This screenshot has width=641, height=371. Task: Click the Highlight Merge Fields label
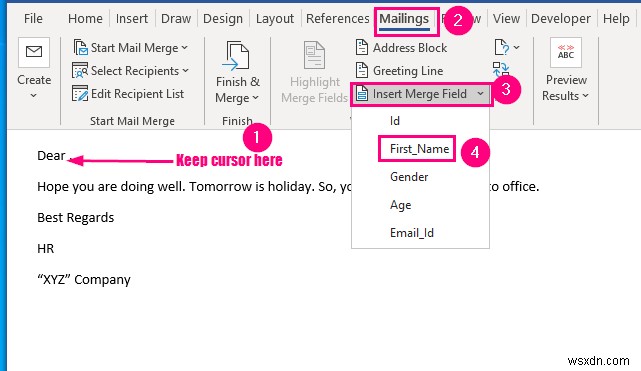314,90
